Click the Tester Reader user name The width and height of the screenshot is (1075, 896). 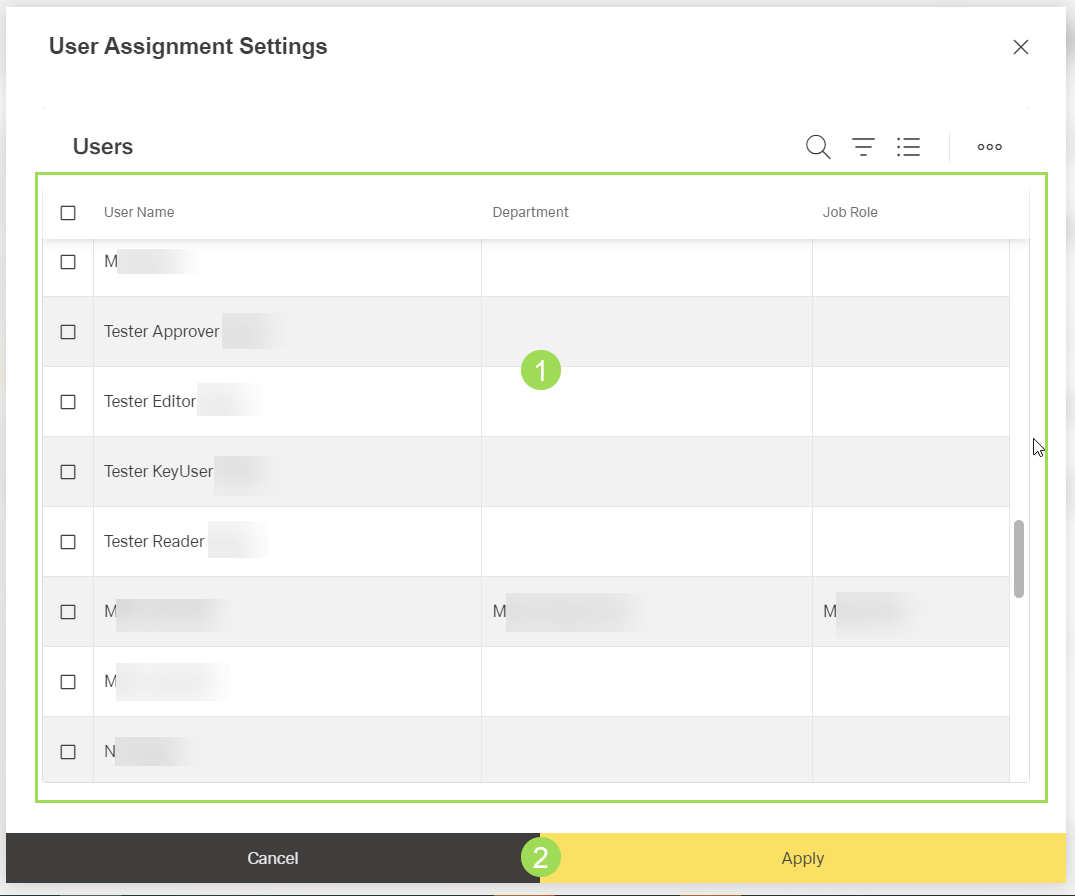154,542
